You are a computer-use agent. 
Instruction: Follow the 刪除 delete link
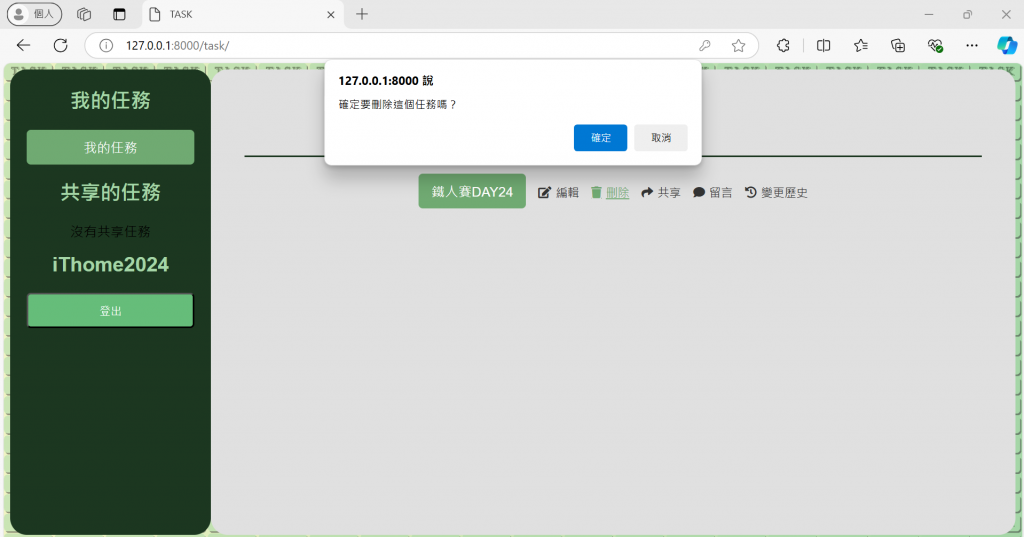coord(617,193)
